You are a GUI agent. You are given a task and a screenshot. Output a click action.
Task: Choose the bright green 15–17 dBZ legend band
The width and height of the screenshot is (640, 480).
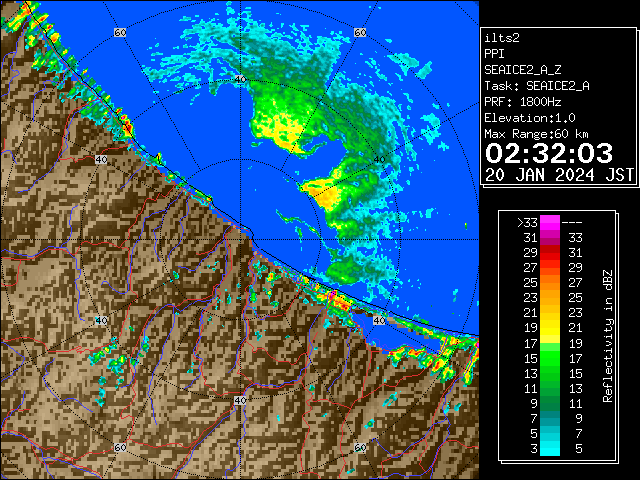[550, 358]
